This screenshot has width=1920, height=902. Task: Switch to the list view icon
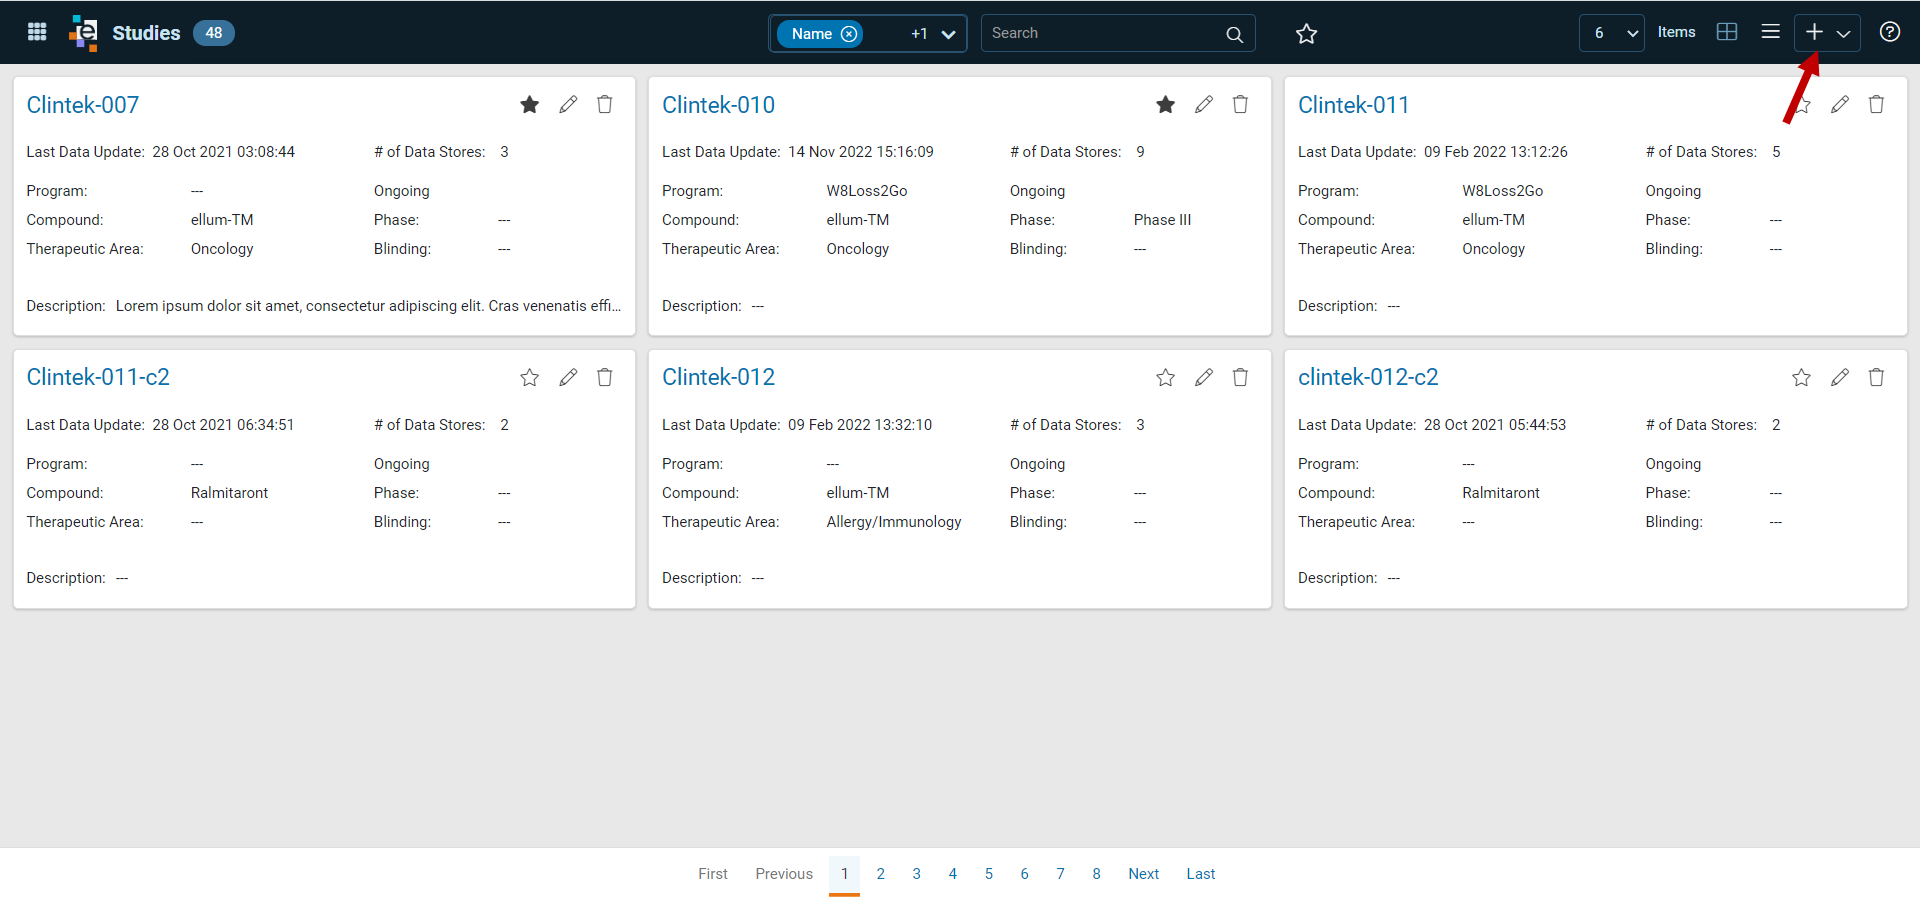tap(1770, 32)
